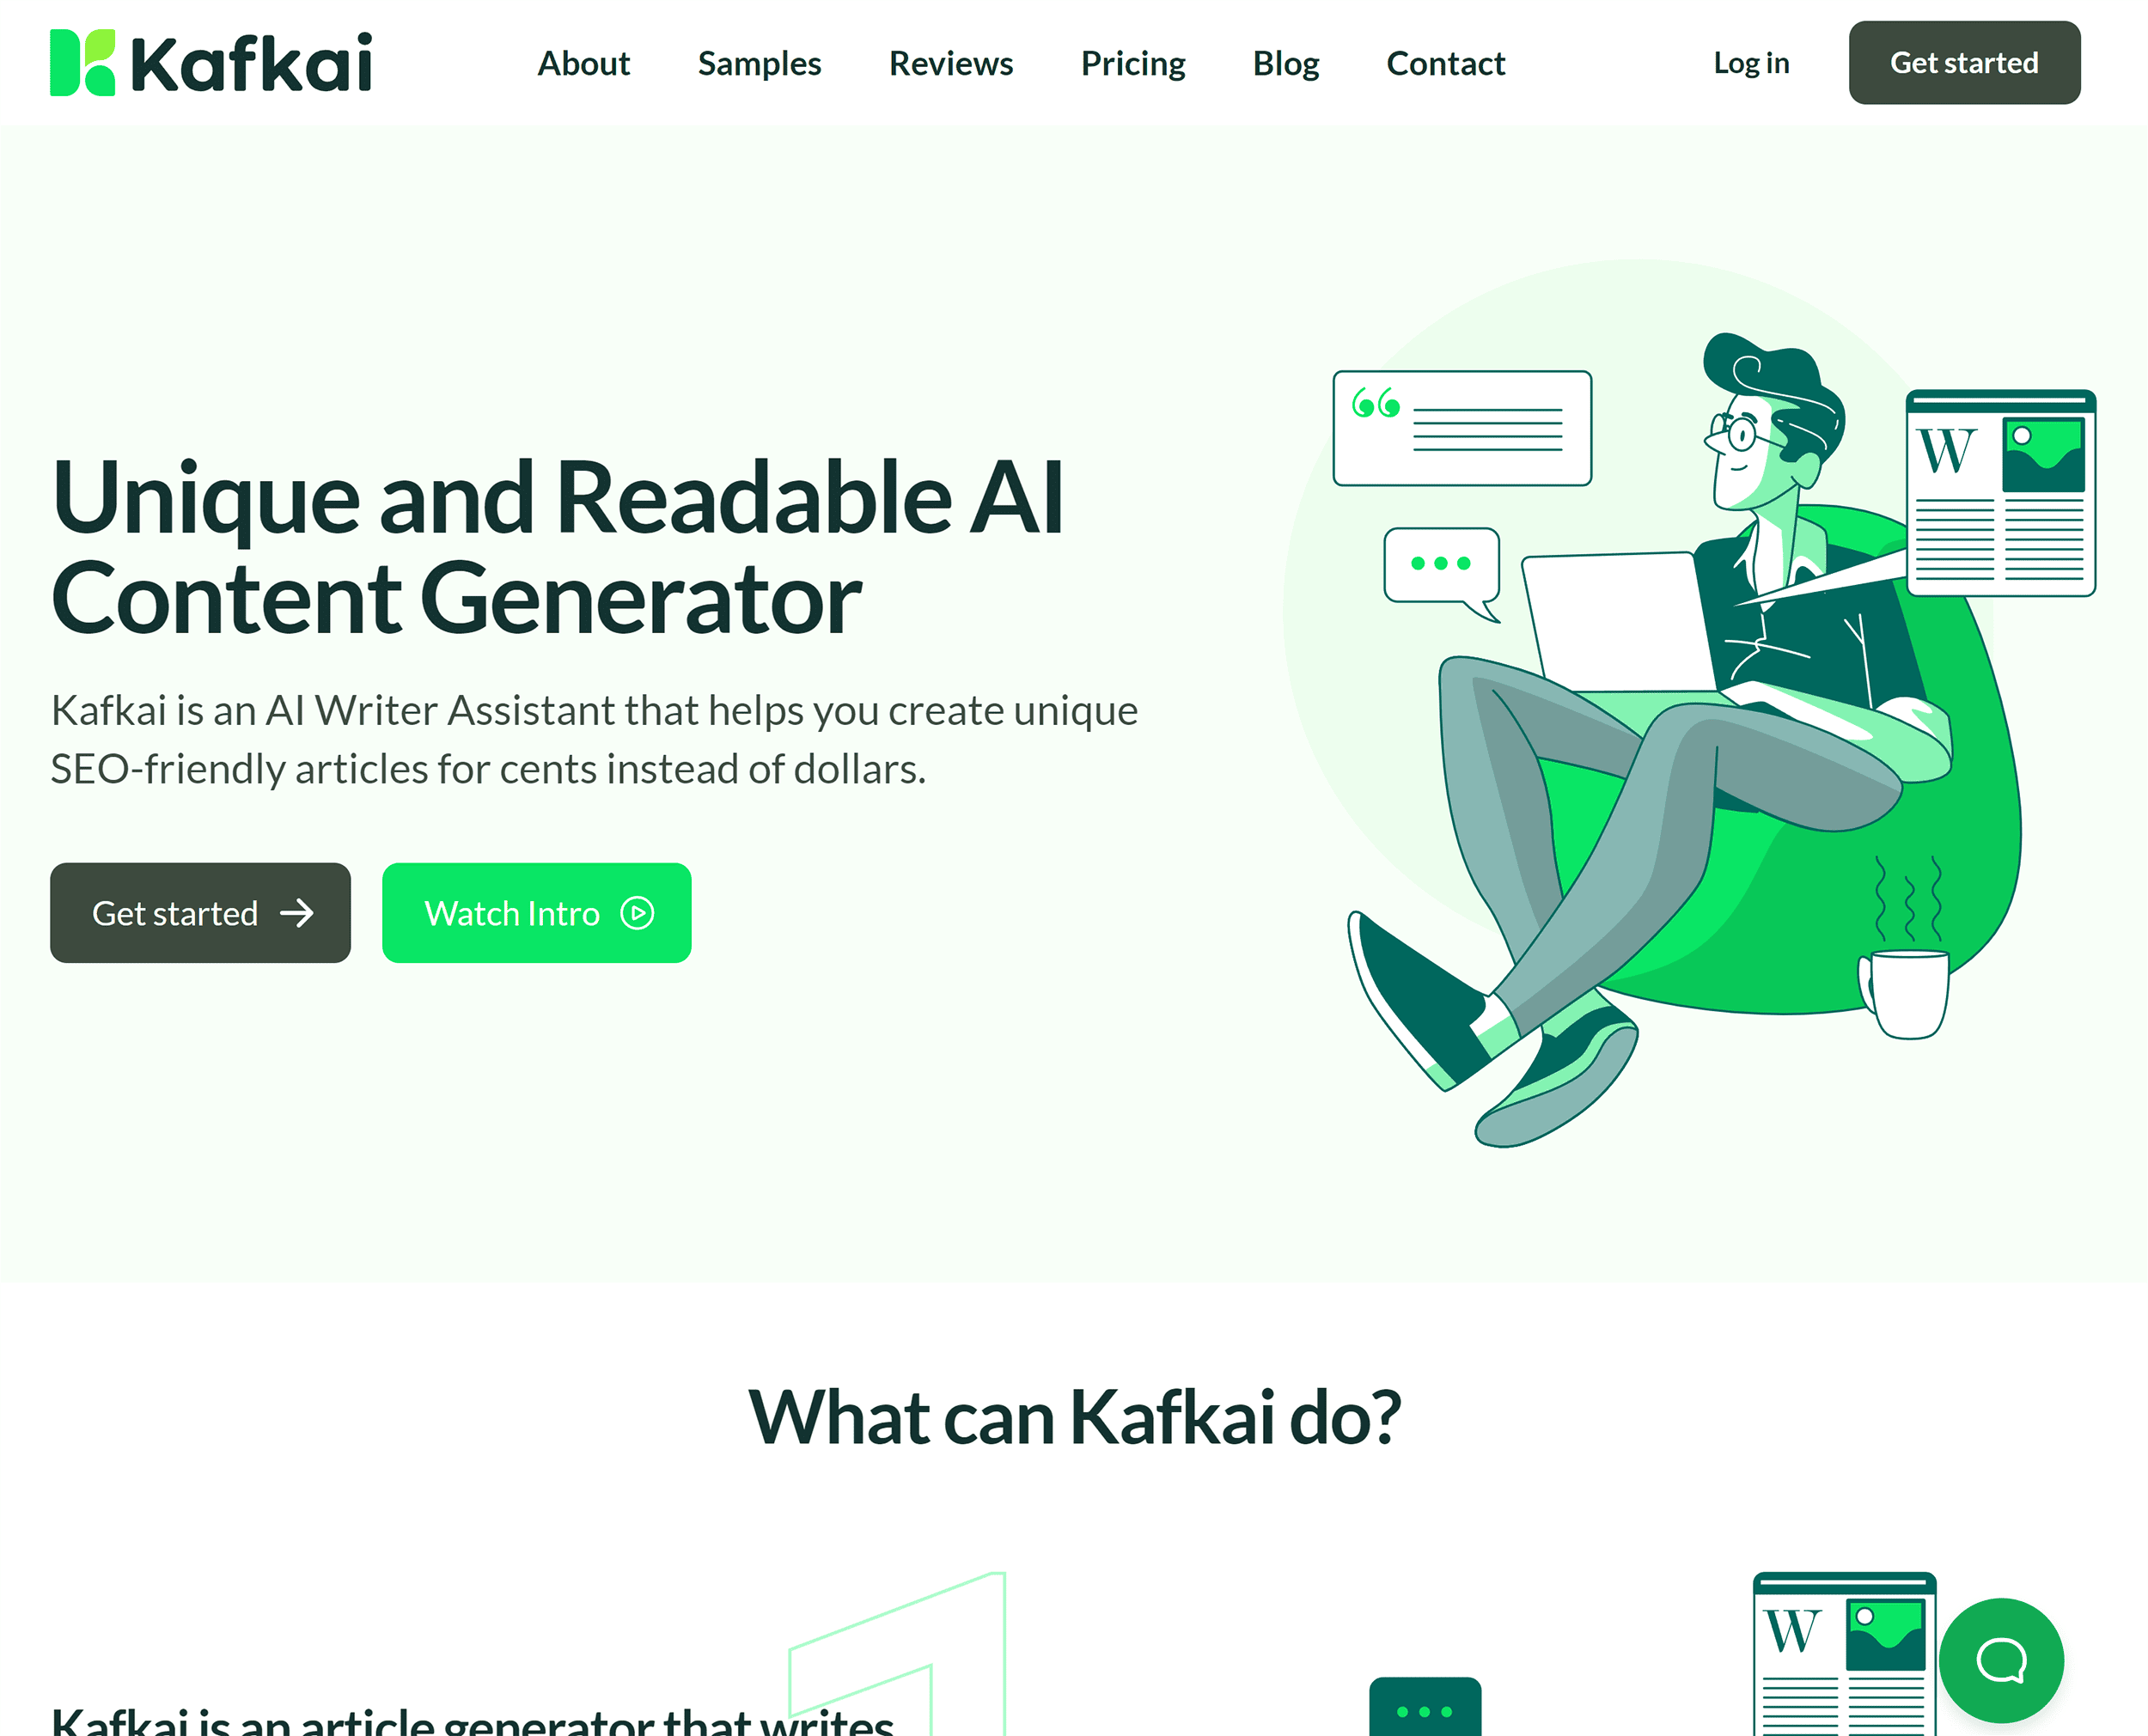Expand the Blog navigation section
The width and height of the screenshot is (2148, 1736).
(1285, 62)
